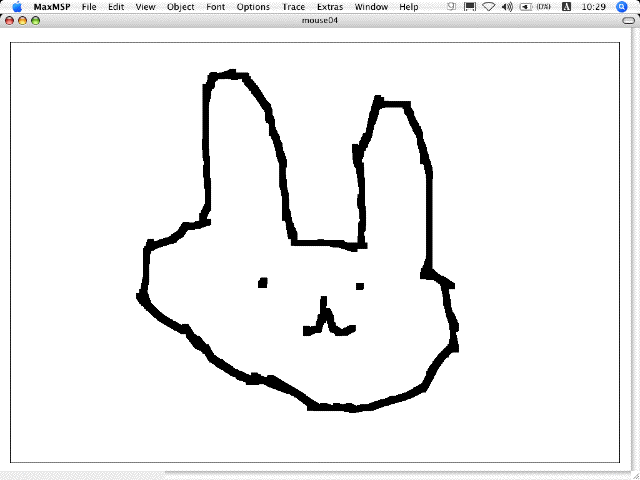Open the MaxMSP application menu
Image resolution: width=640 pixels, height=480 pixels.
tap(50, 7)
